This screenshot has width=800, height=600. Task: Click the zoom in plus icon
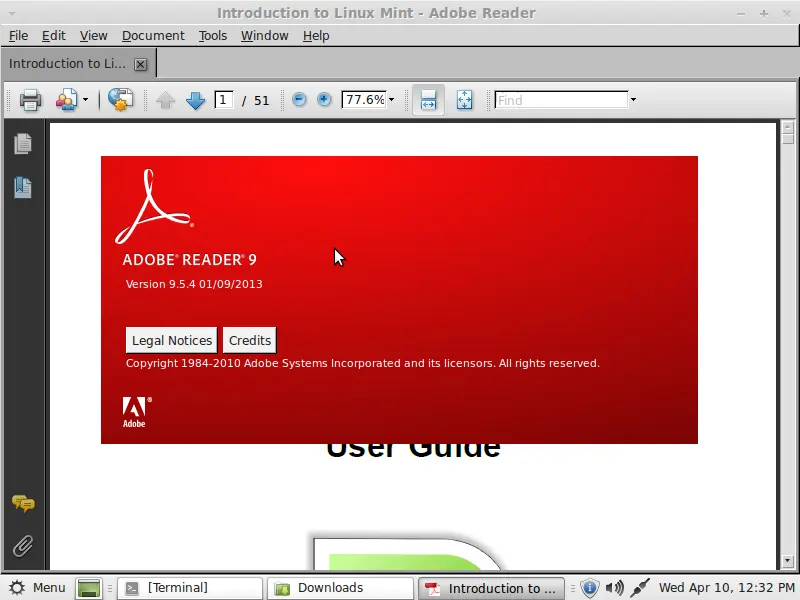tap(324, 99)
